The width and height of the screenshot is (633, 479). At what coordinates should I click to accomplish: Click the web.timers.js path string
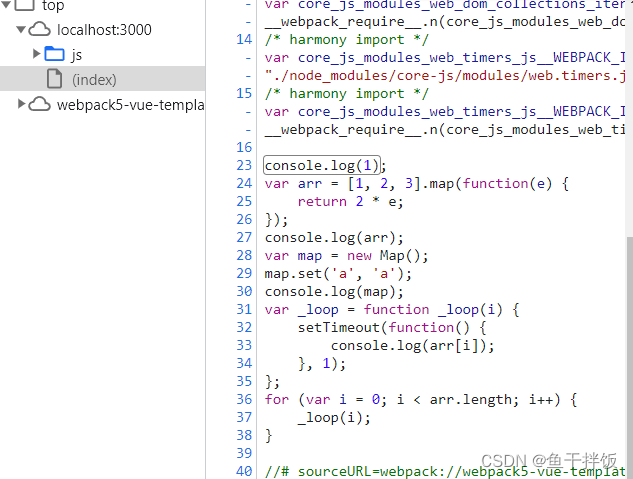tap(445, 76)
